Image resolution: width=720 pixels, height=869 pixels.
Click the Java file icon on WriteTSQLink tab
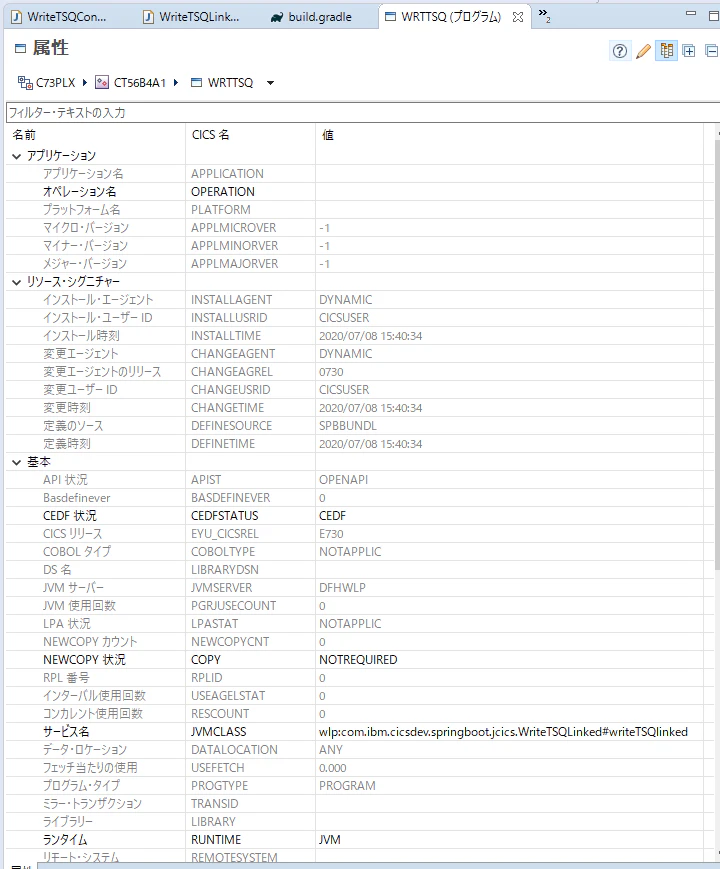tap(149, 17)
